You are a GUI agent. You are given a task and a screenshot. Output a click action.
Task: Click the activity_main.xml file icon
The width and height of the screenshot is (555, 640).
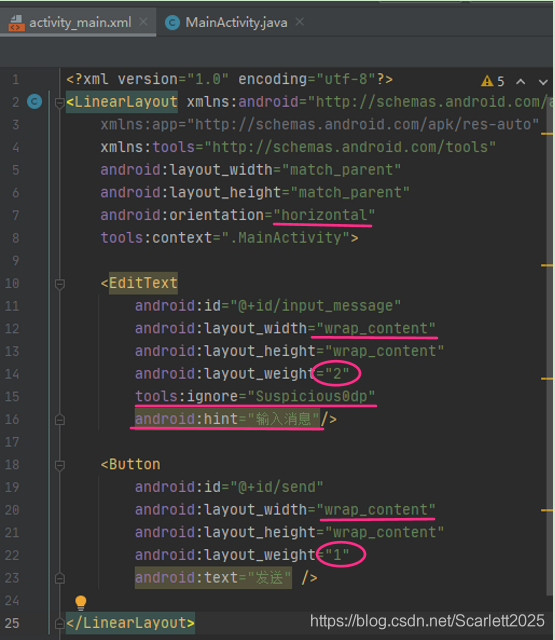(x=16, y=23)
